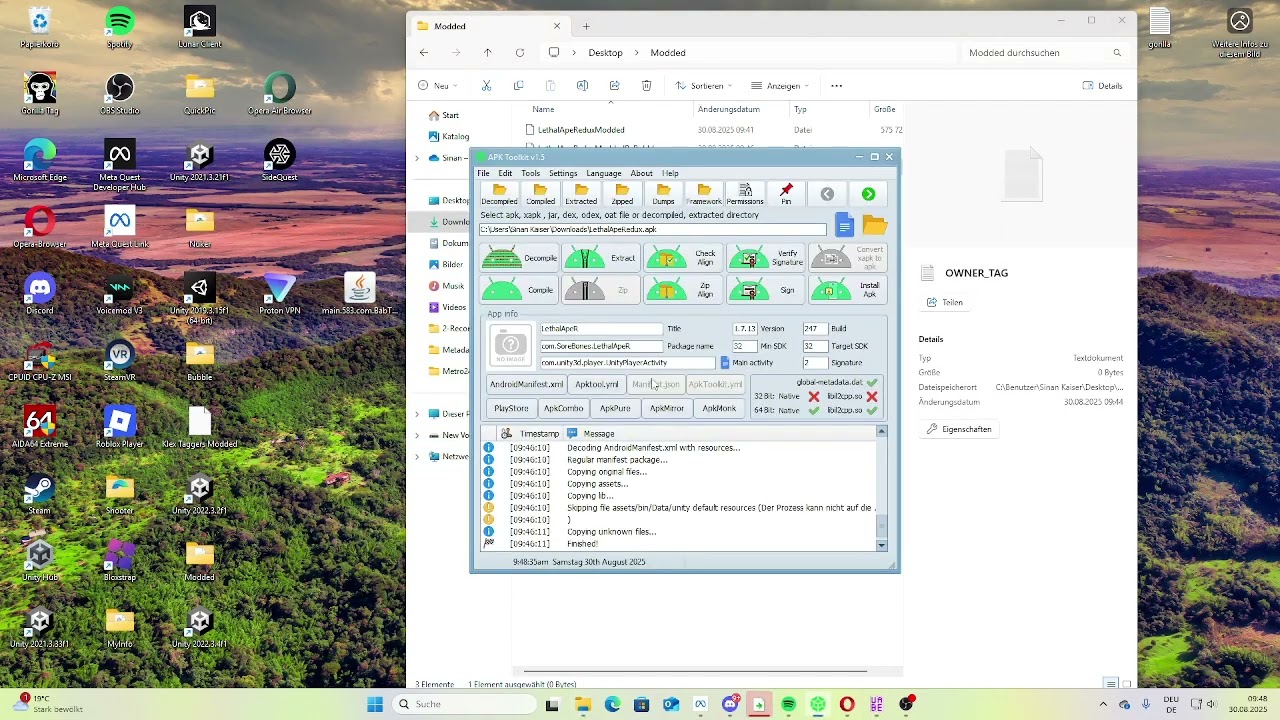The width and height of the screenshot is (1280, 720).
Task: Add a new tab in File Explorer
Action: [586, 26]
